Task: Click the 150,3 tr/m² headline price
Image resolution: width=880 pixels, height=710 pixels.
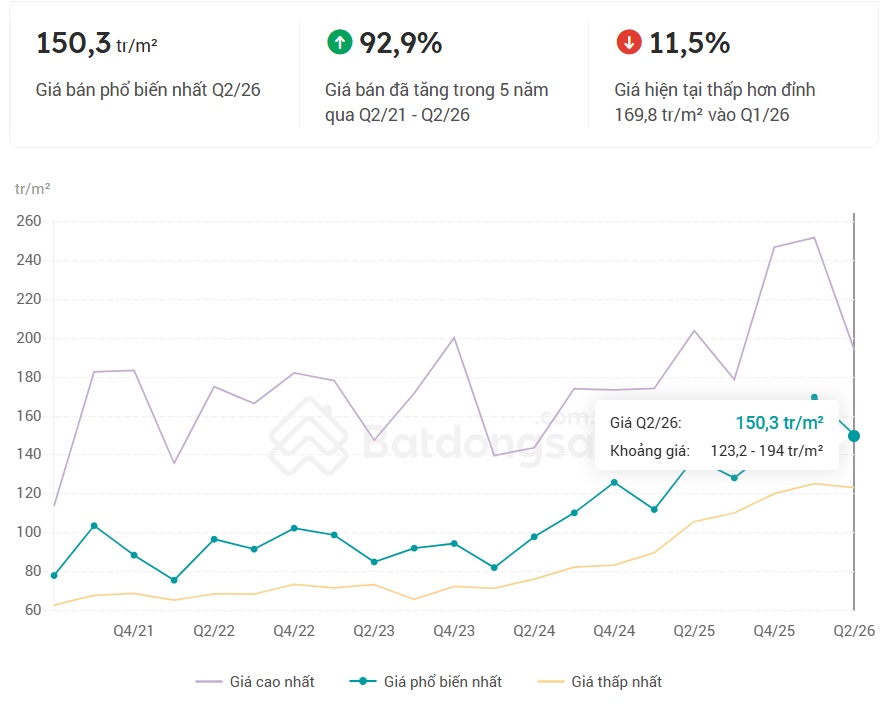Action: (97, 43)
